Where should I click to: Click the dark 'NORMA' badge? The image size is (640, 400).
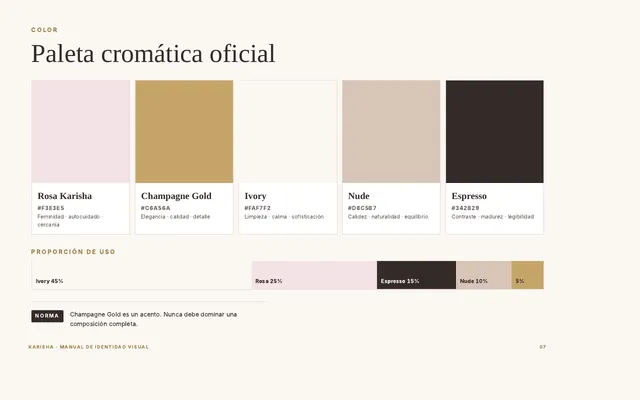coord(47,316)
